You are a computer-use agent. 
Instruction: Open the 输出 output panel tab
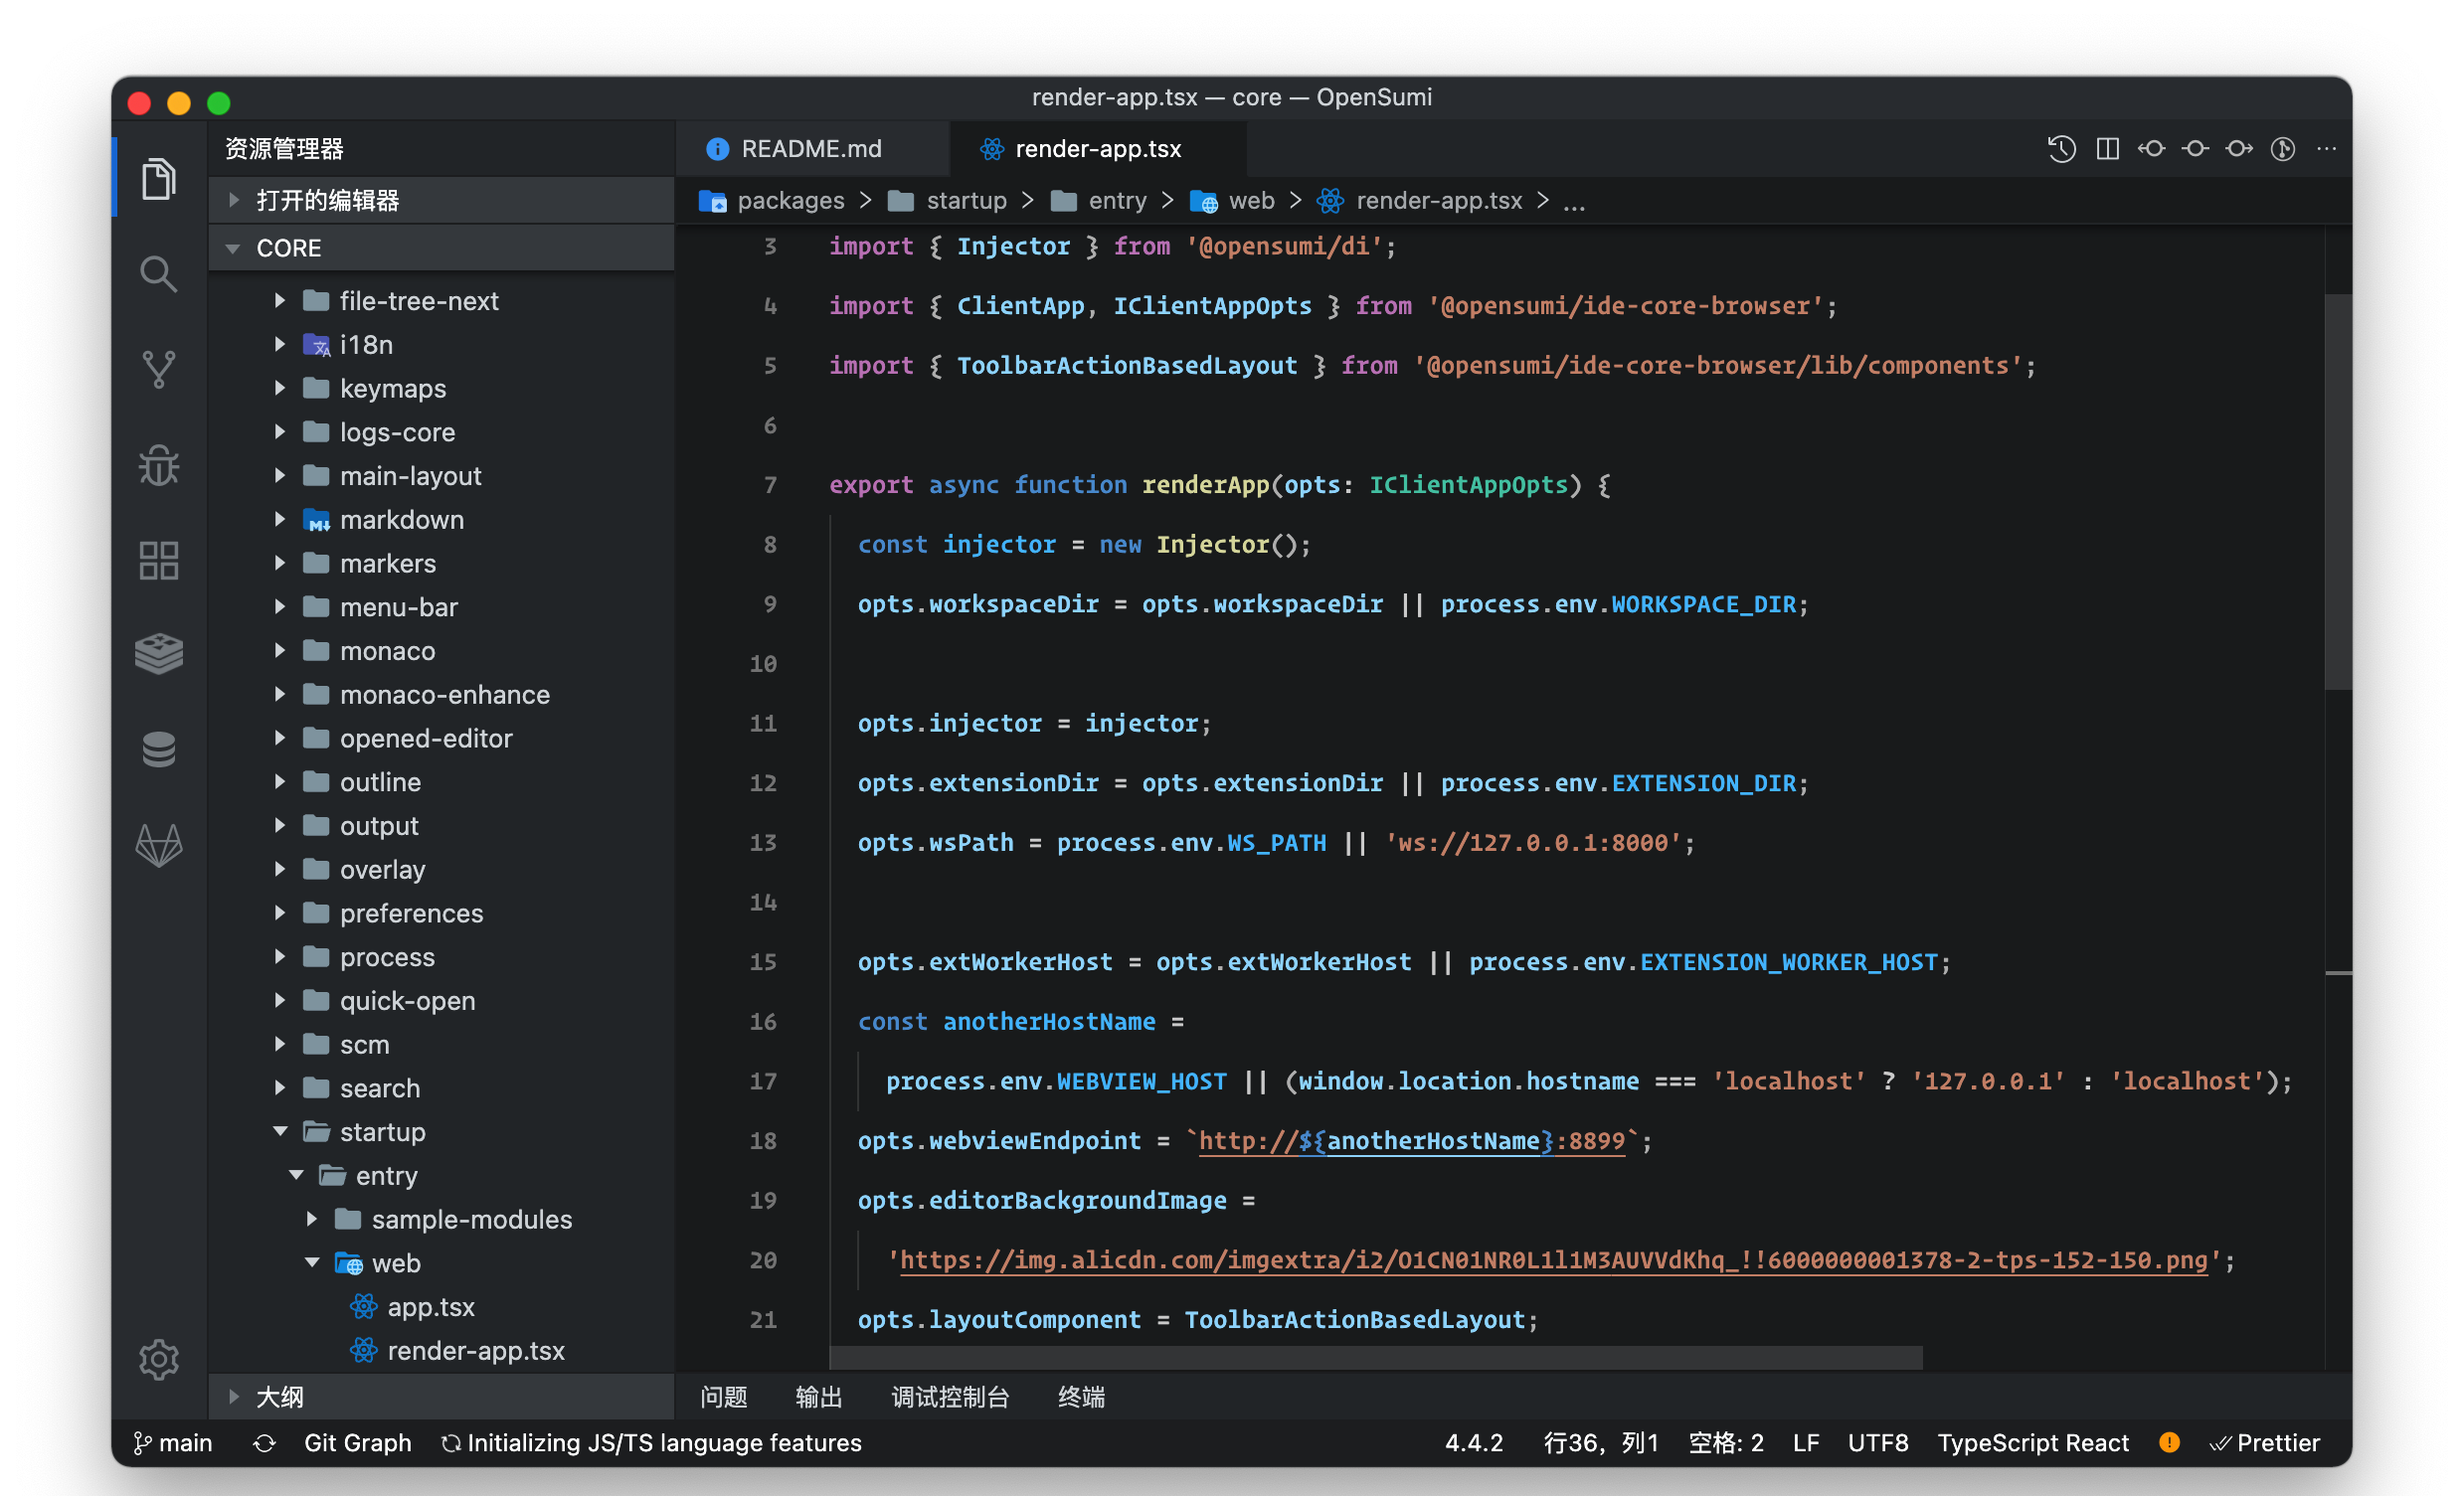point(819,1397)
